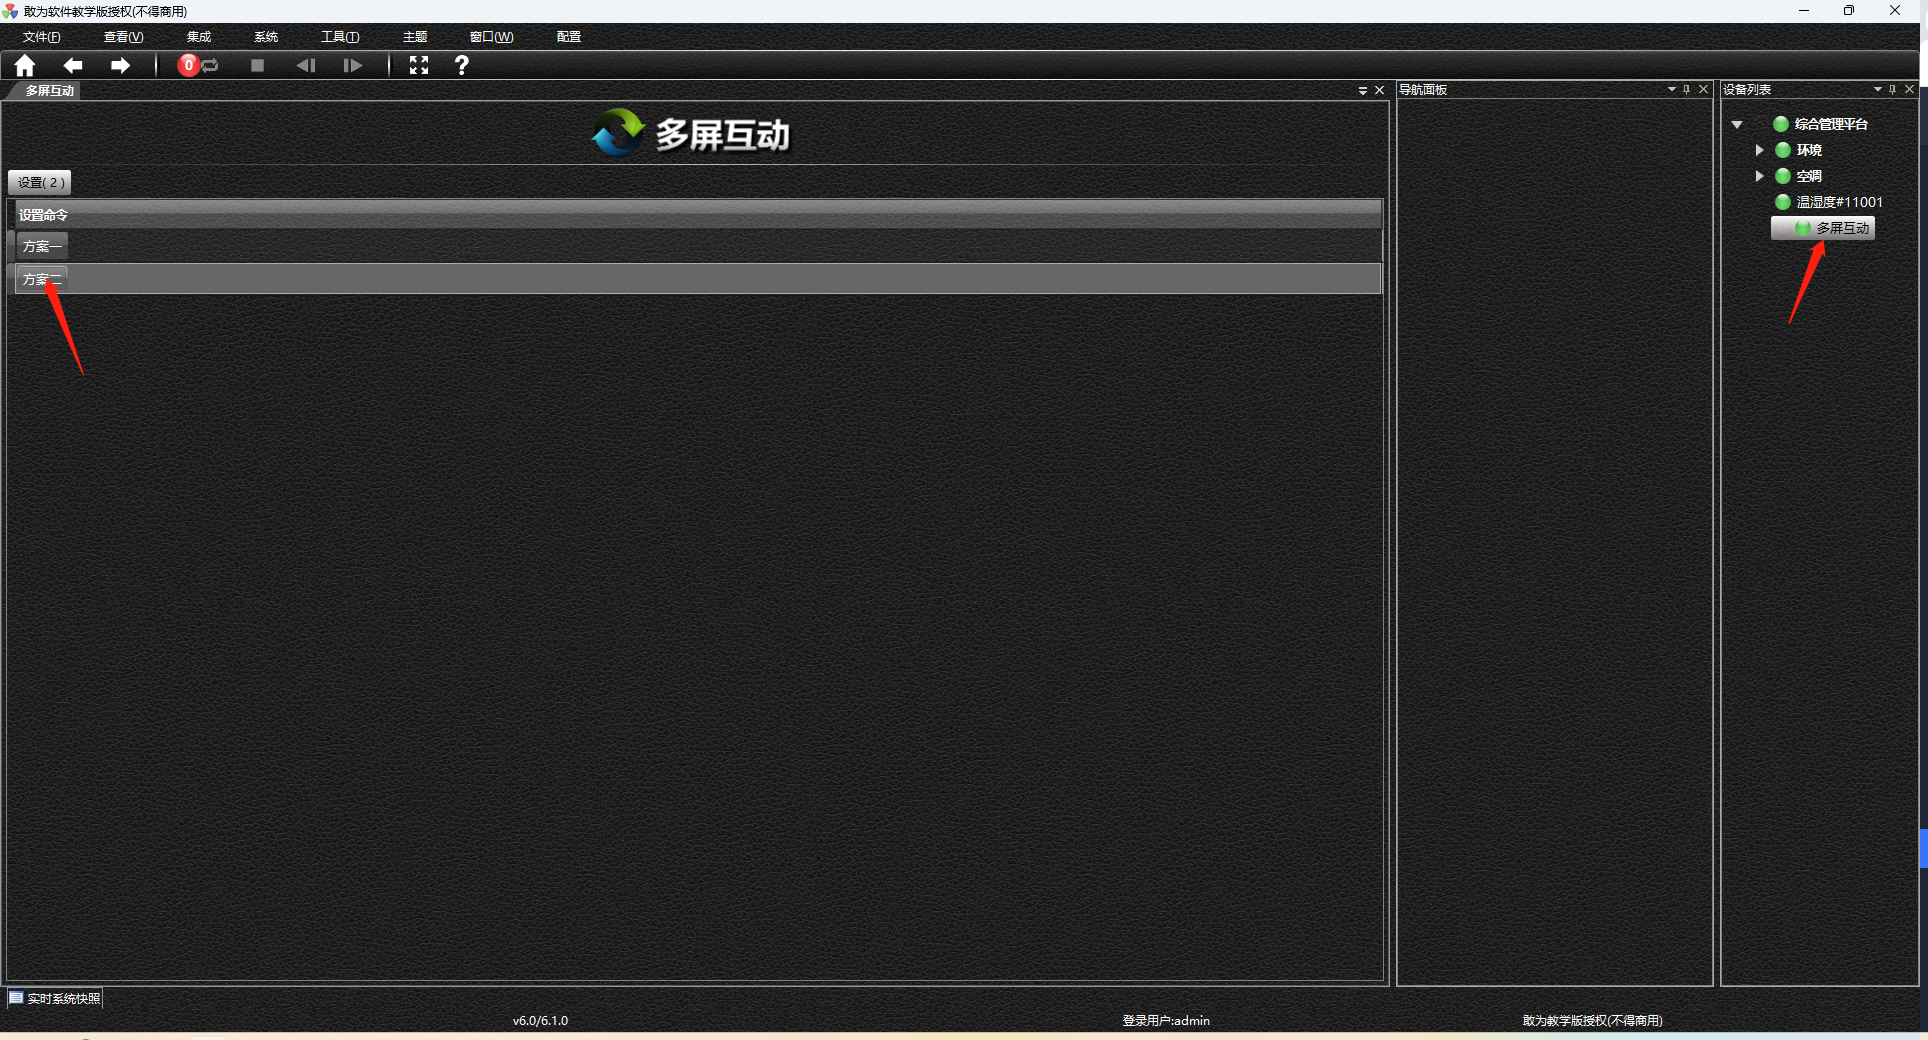Toggle the loop/cycle icon beside the alarm badge
The image size is (1928, 1040).
210,66
